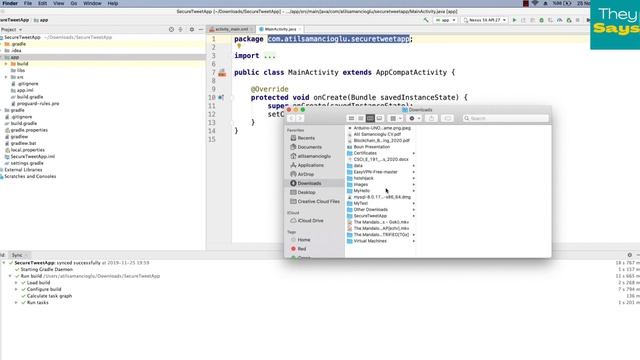This screenshot has height=360, width=640.
Task: Open Finder group-by arrangement dropdown
Action: (x=396, y=118)
